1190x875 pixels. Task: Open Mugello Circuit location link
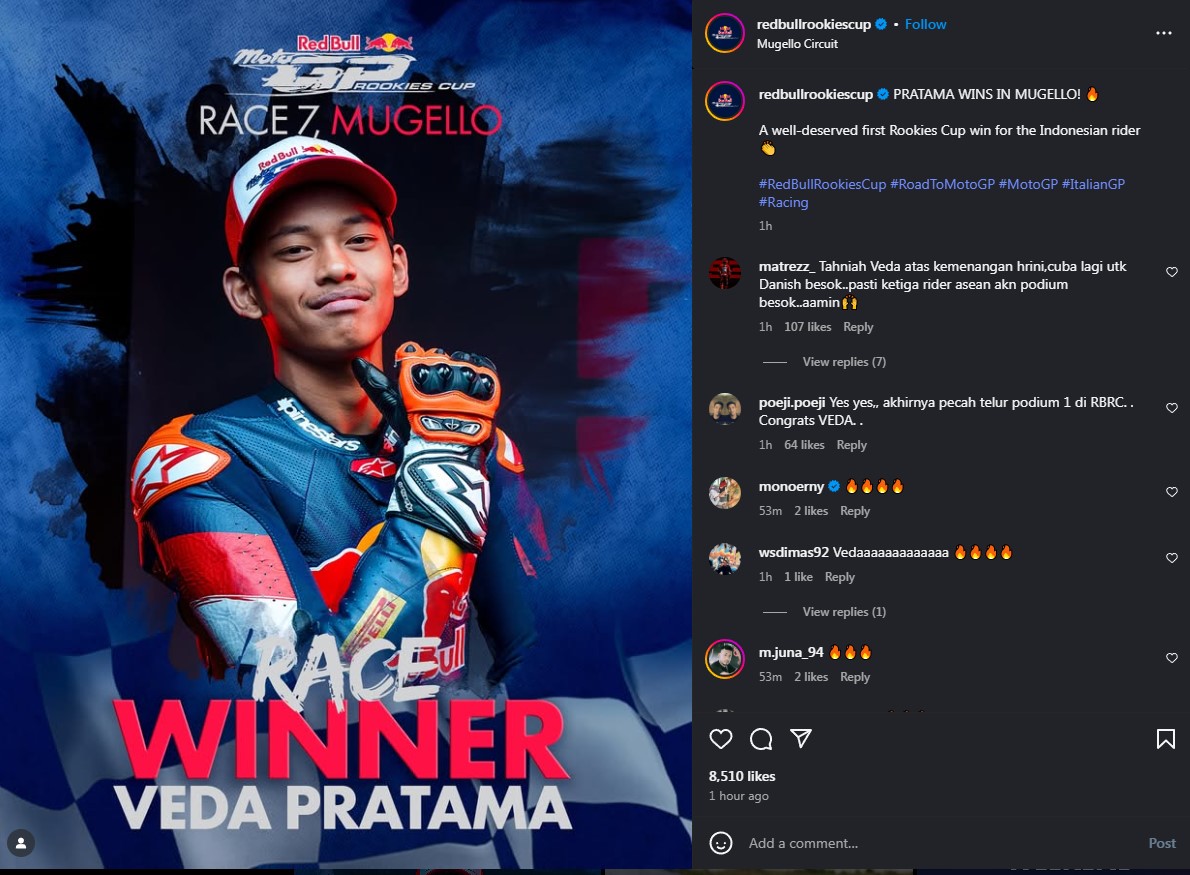tap(797, 44)
